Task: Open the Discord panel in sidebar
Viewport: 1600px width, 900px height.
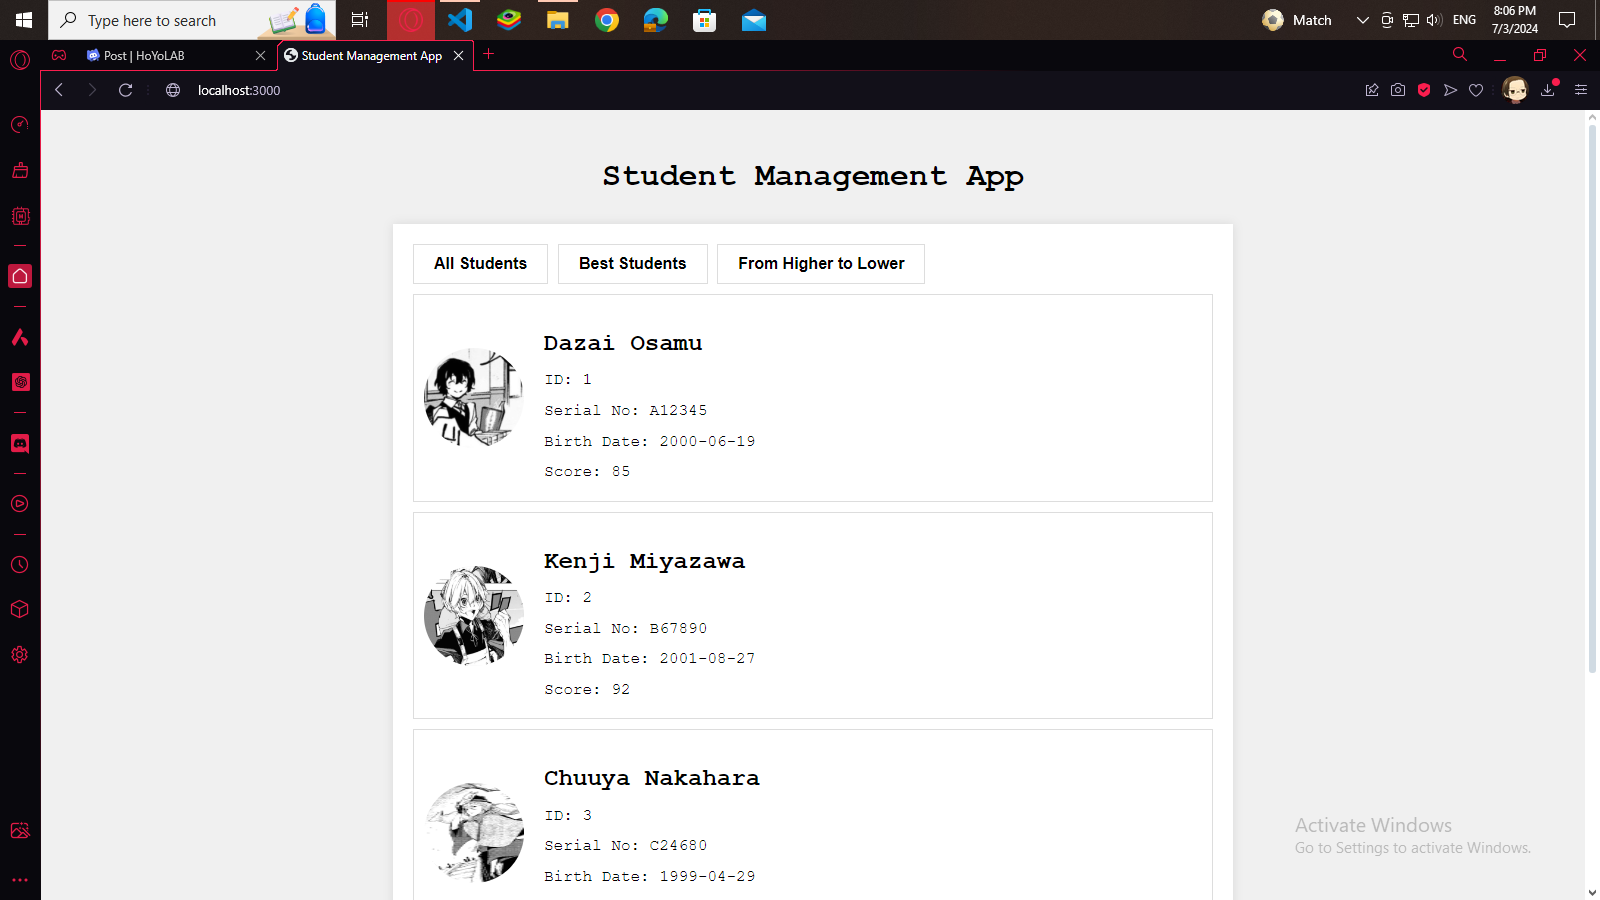Action: click(x=20, y=444)
